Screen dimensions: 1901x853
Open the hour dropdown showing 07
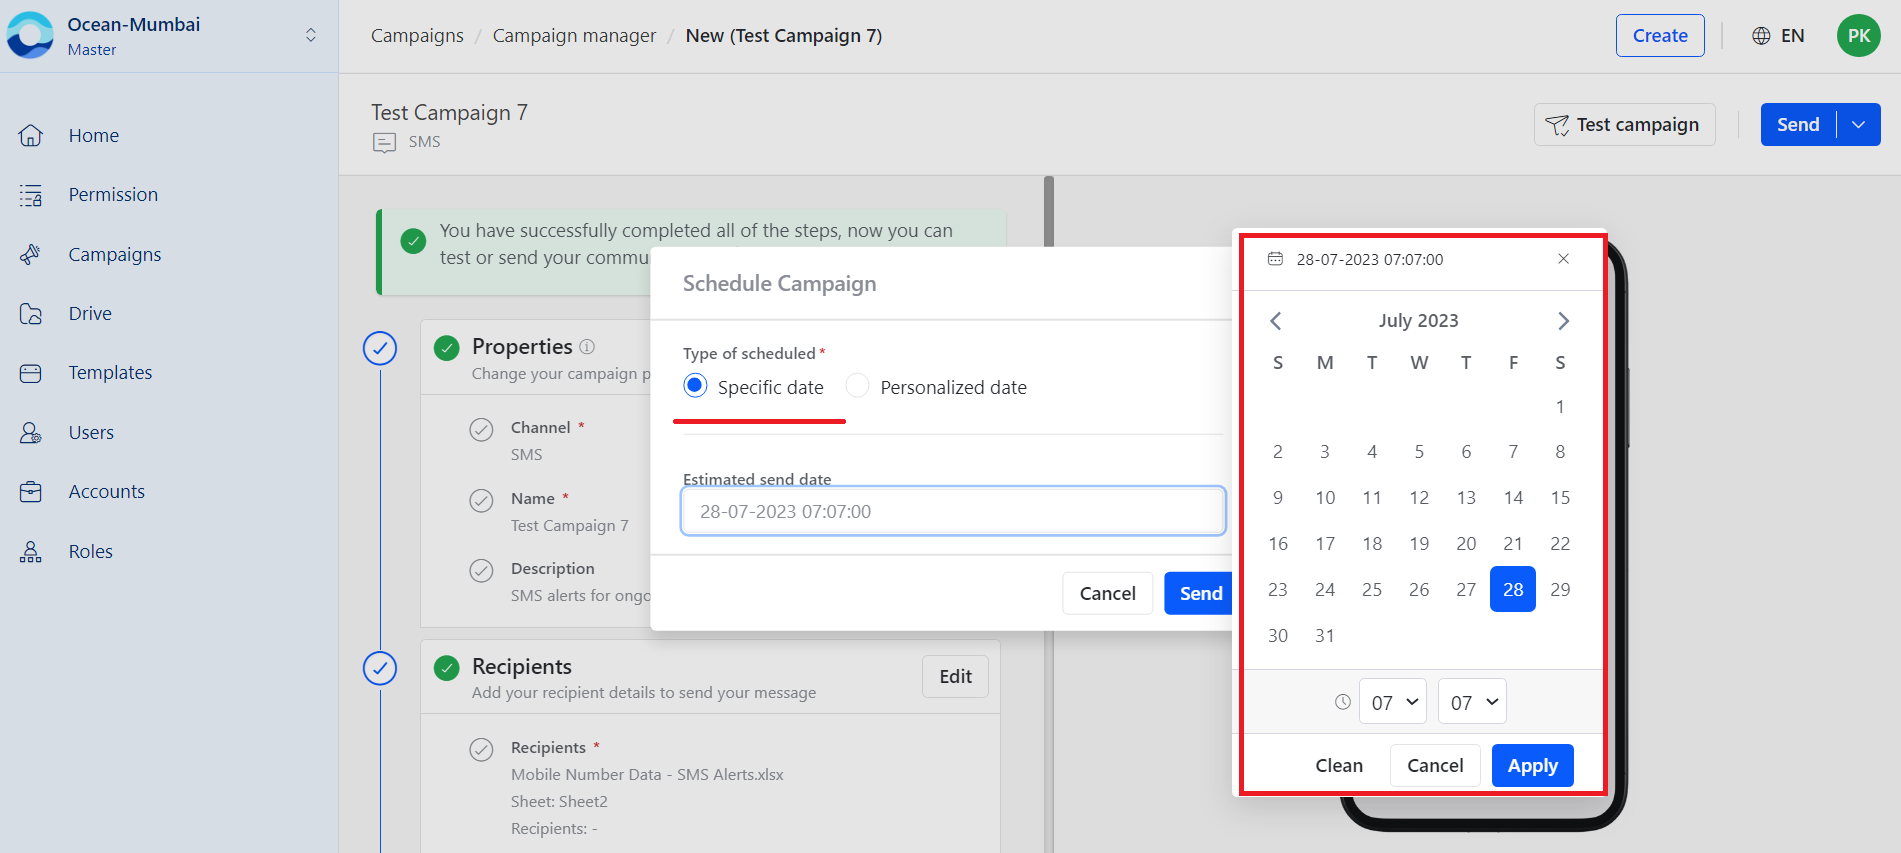click(x=1393, y=702)
